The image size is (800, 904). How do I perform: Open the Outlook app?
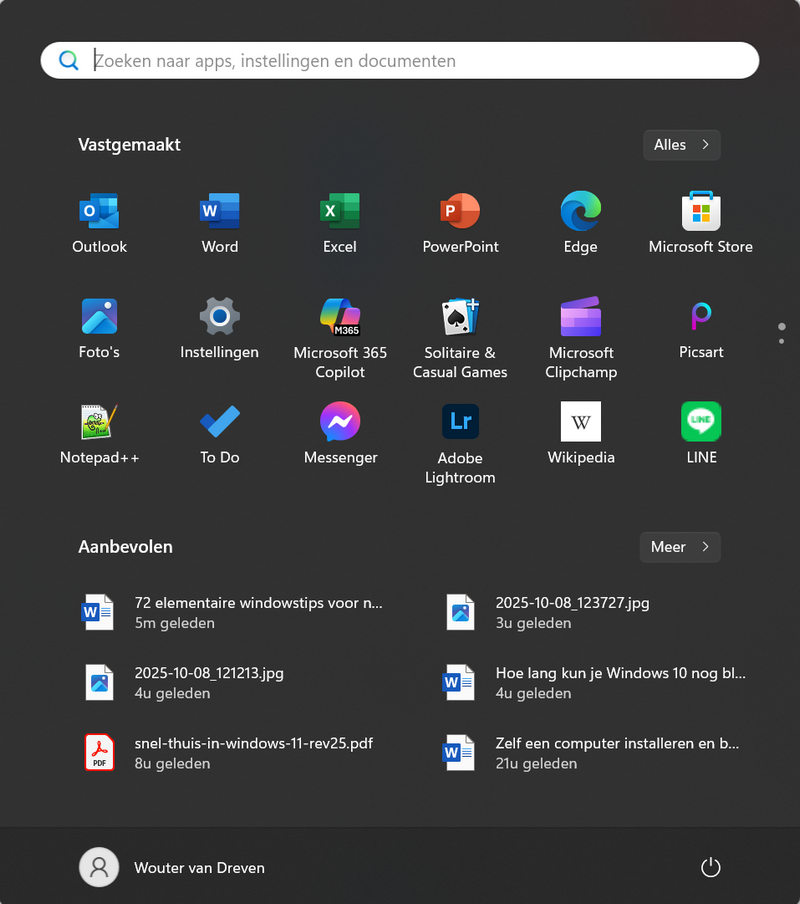[99, 212]
